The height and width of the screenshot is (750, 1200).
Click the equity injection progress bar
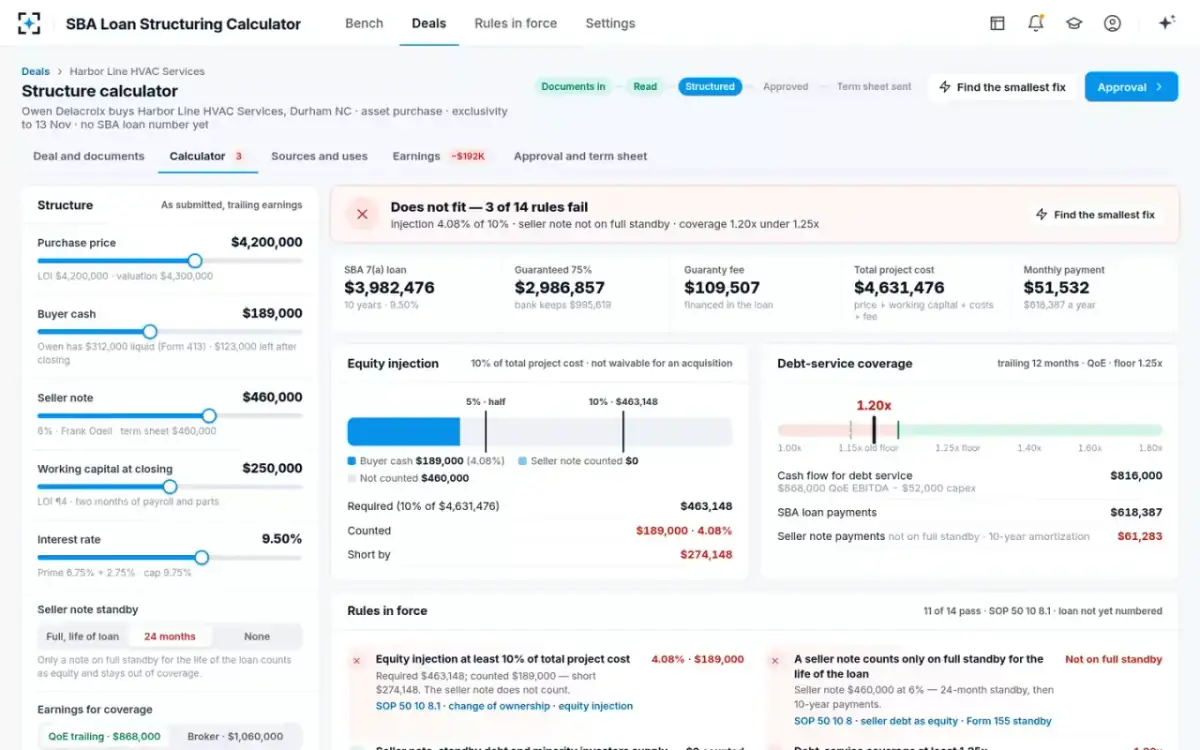pos(540,432)
